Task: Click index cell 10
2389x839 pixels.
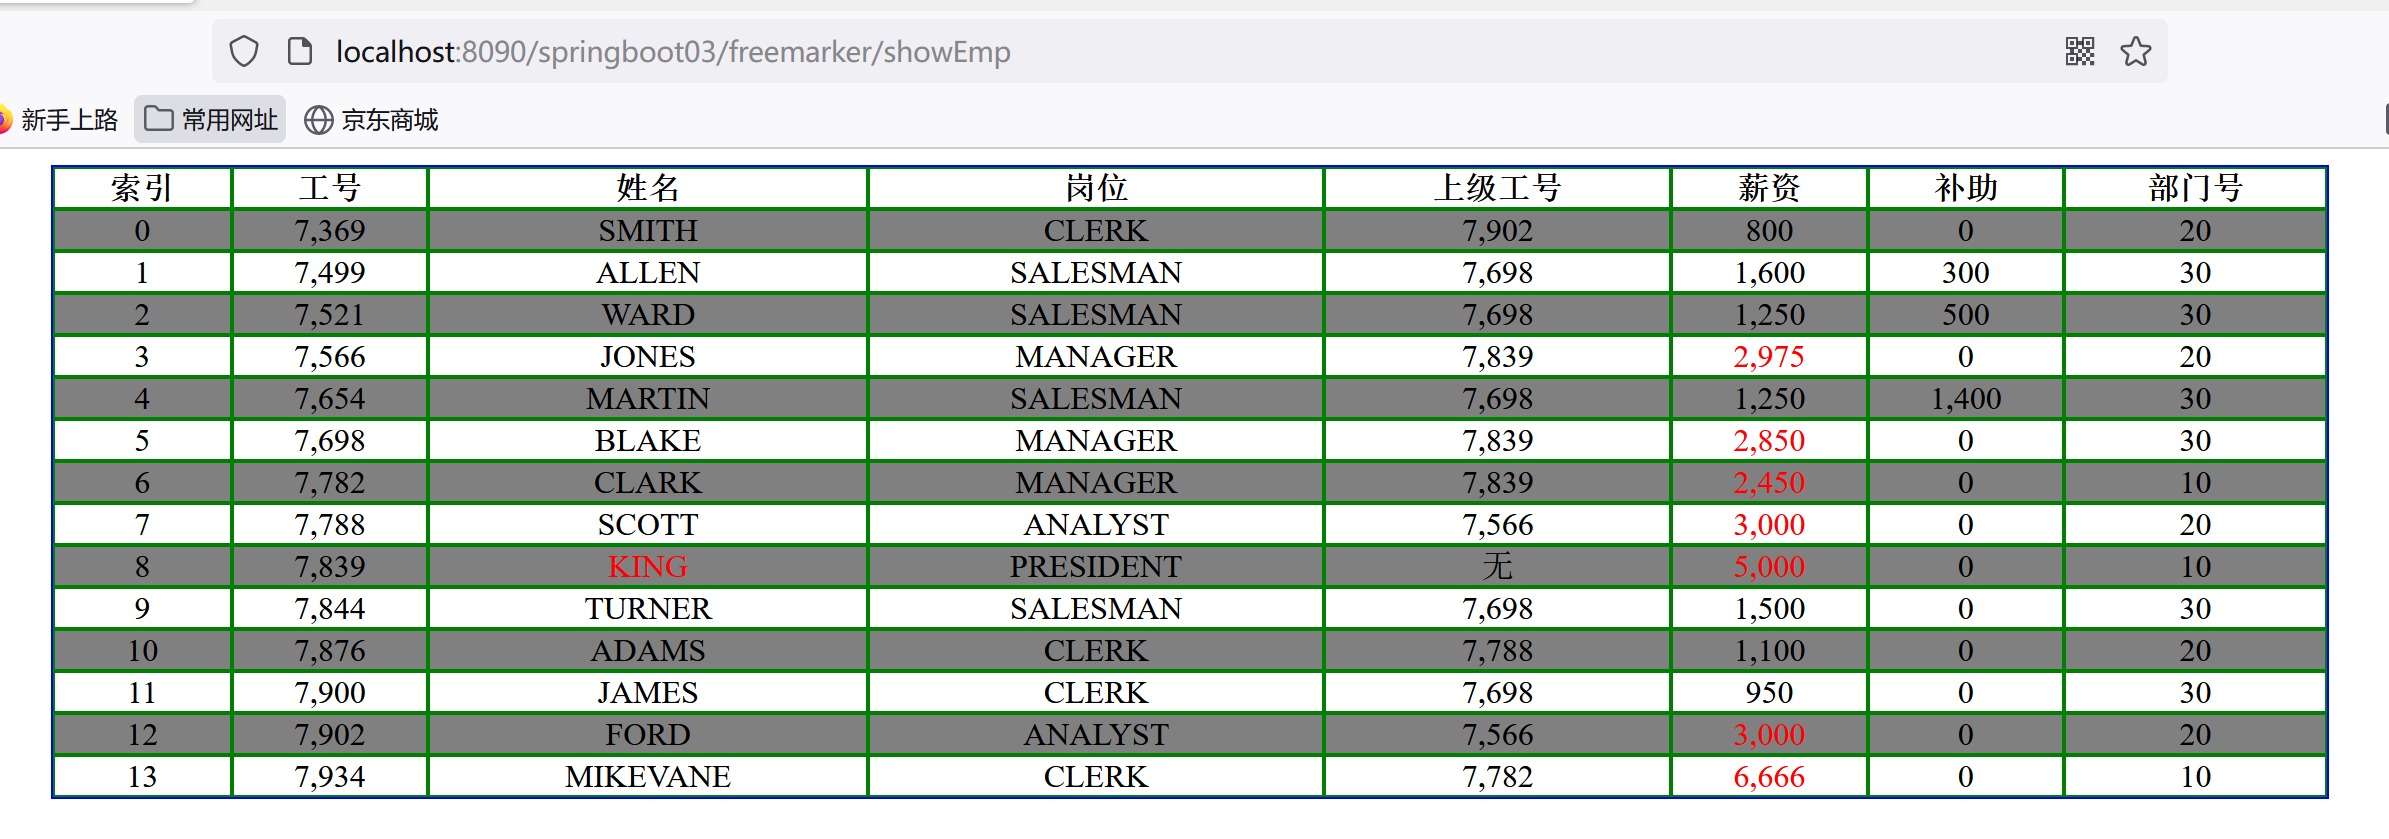Action: pos(142,650)
